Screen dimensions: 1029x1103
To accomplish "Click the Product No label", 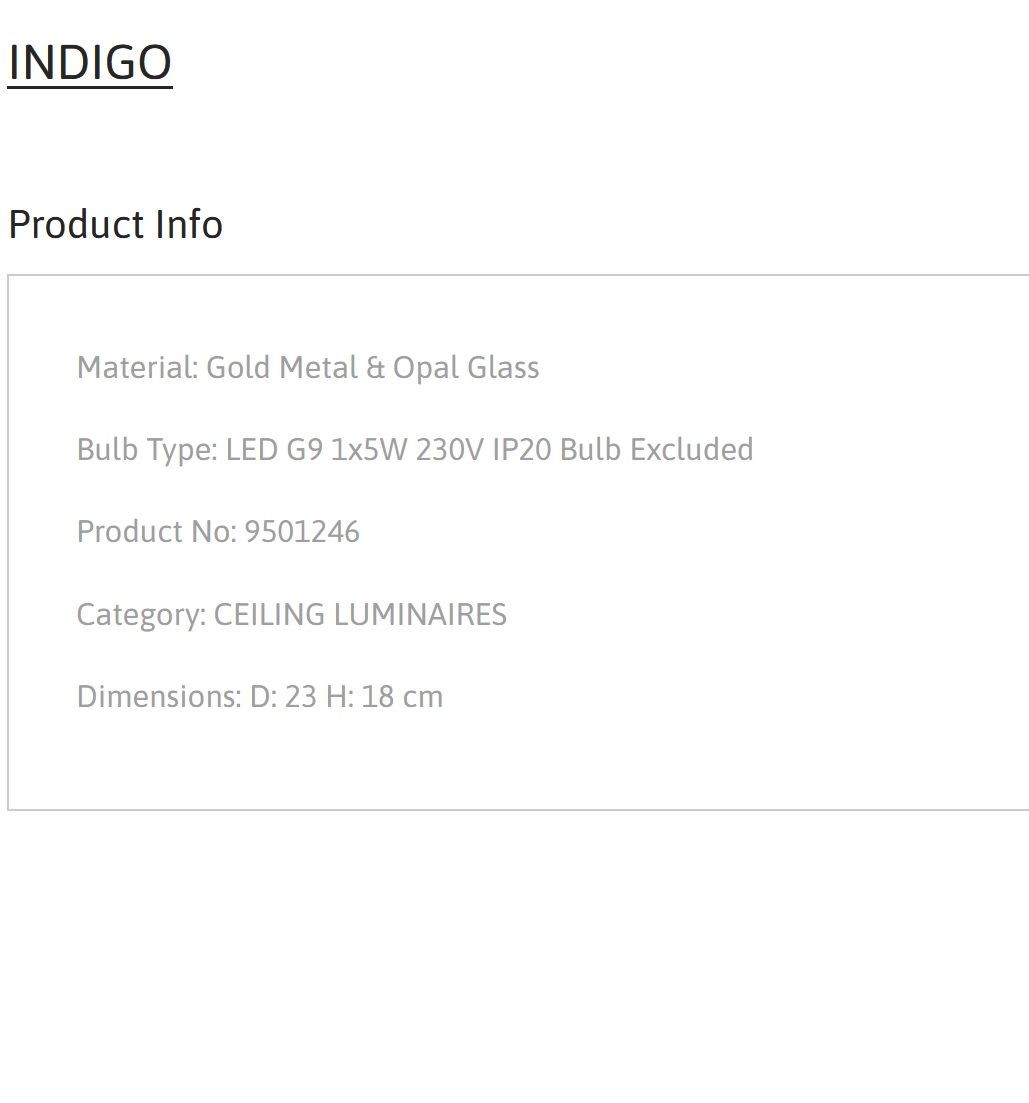I will tap(156, 532).
